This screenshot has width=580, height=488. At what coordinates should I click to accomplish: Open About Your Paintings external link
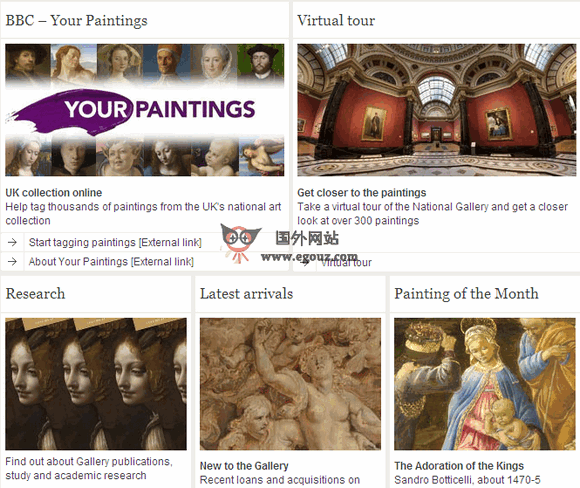tap(111, 262)
